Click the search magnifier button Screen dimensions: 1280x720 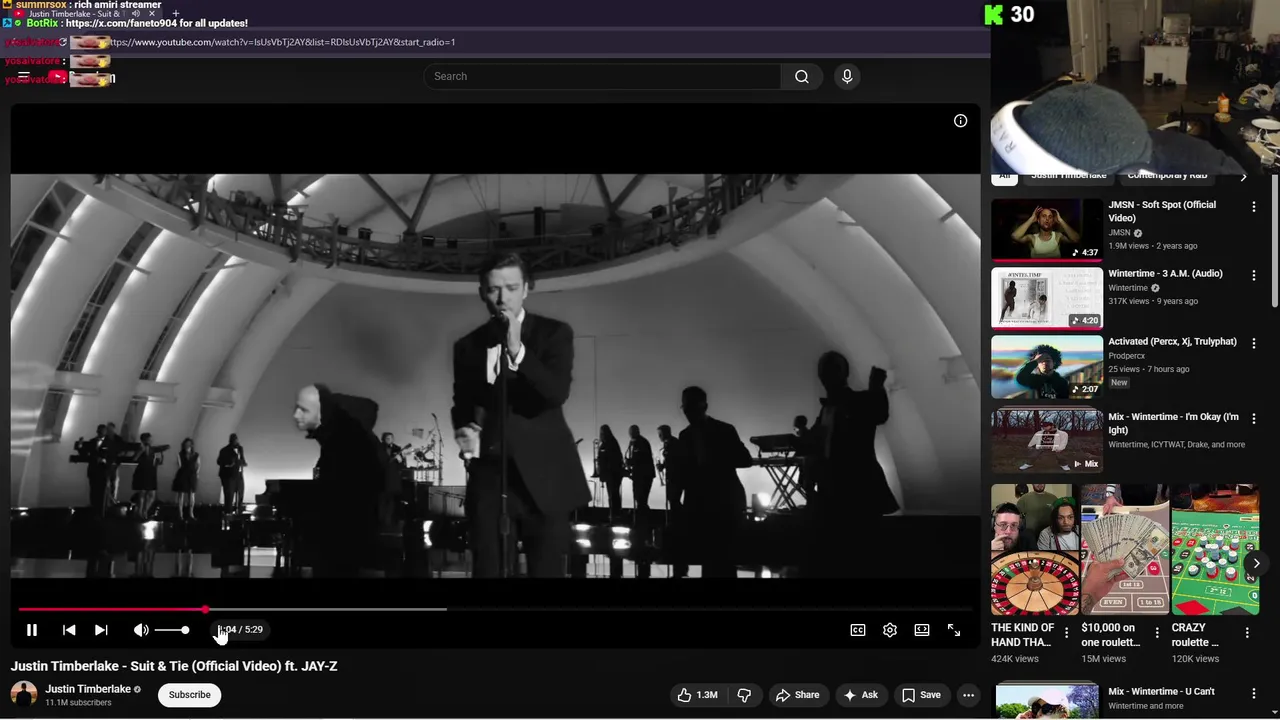801,76
